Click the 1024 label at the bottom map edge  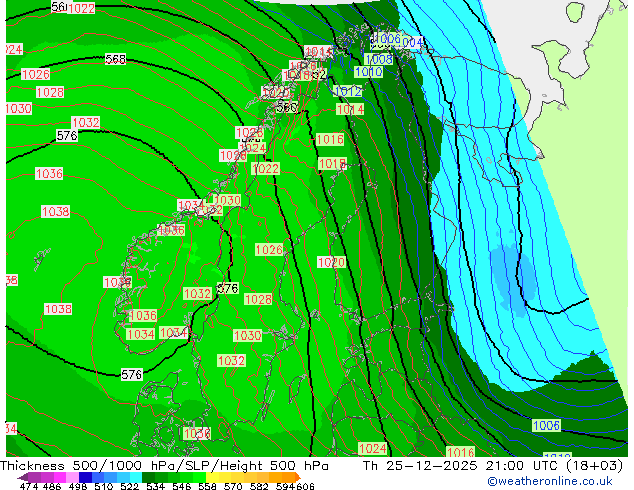(x=373, y=448)
